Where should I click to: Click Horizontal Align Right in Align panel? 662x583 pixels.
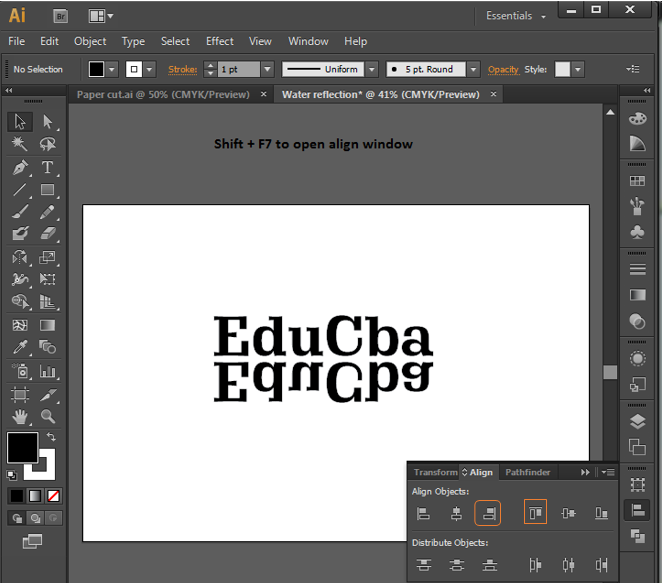coord(488,513)
